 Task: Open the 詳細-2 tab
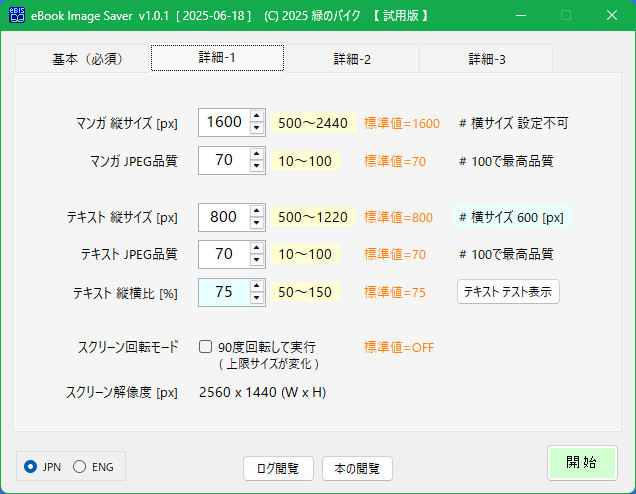pyautogui.click(x=352, y=59)
